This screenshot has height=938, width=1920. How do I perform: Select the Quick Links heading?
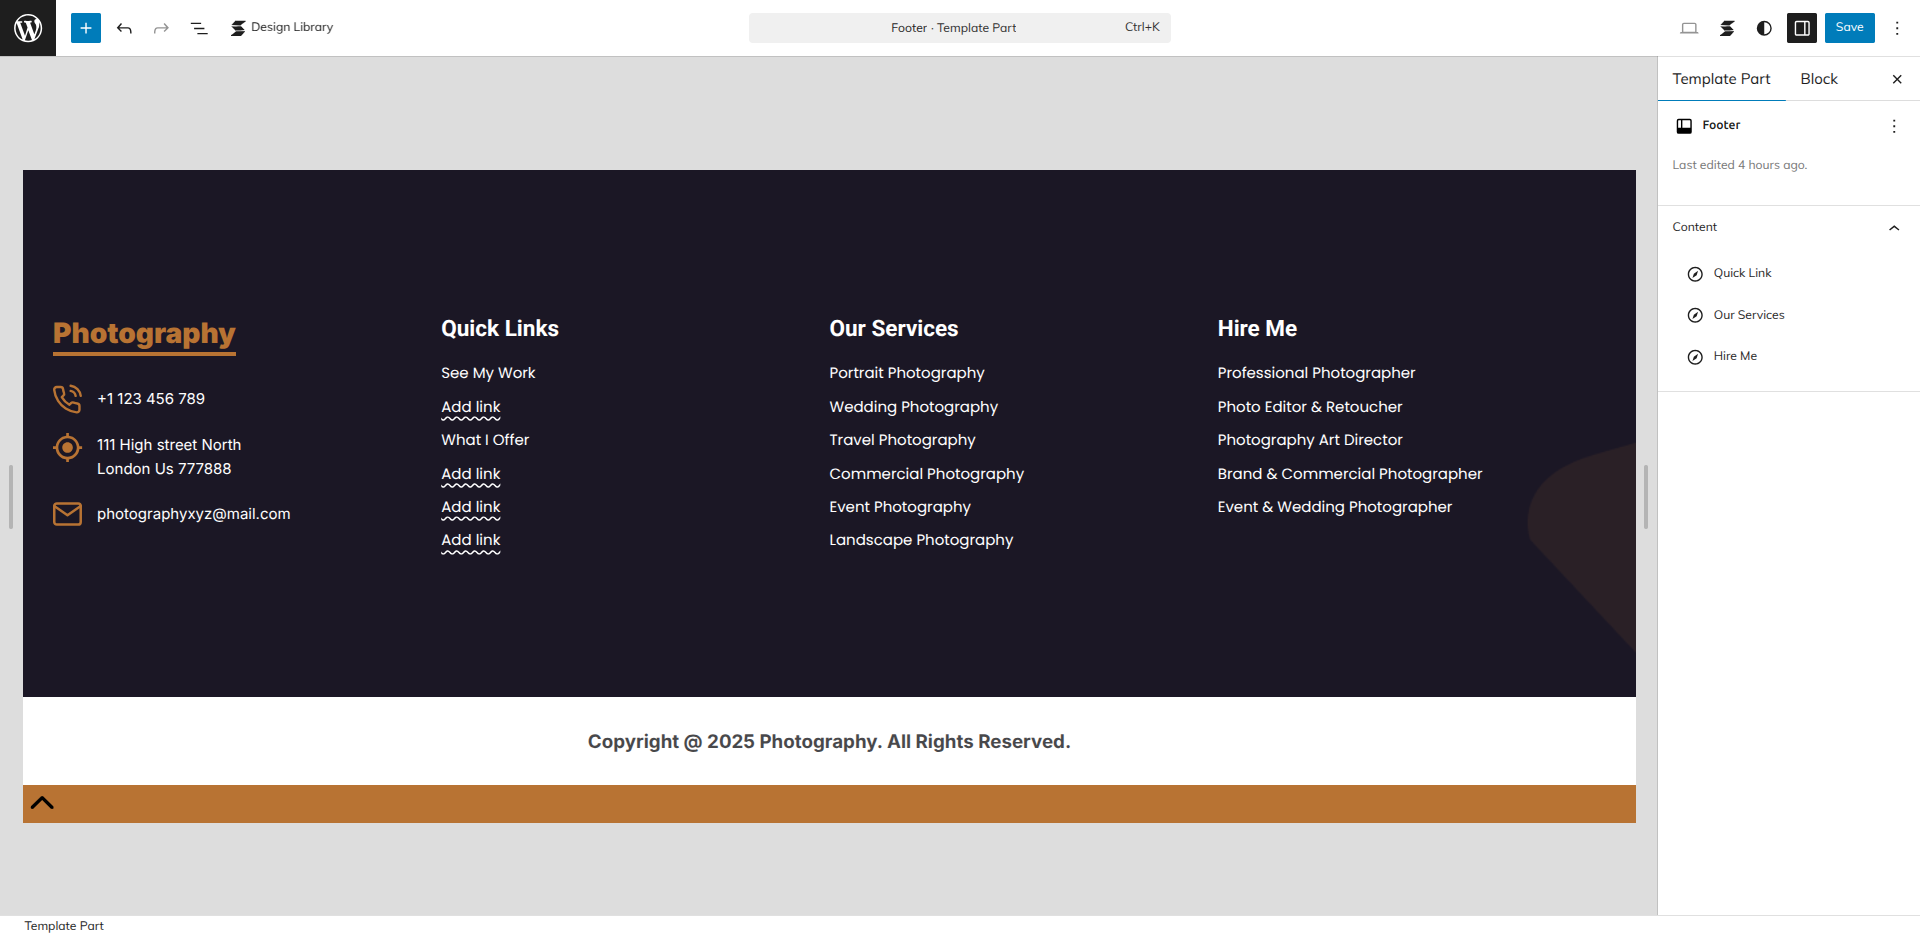coord(500,329)
